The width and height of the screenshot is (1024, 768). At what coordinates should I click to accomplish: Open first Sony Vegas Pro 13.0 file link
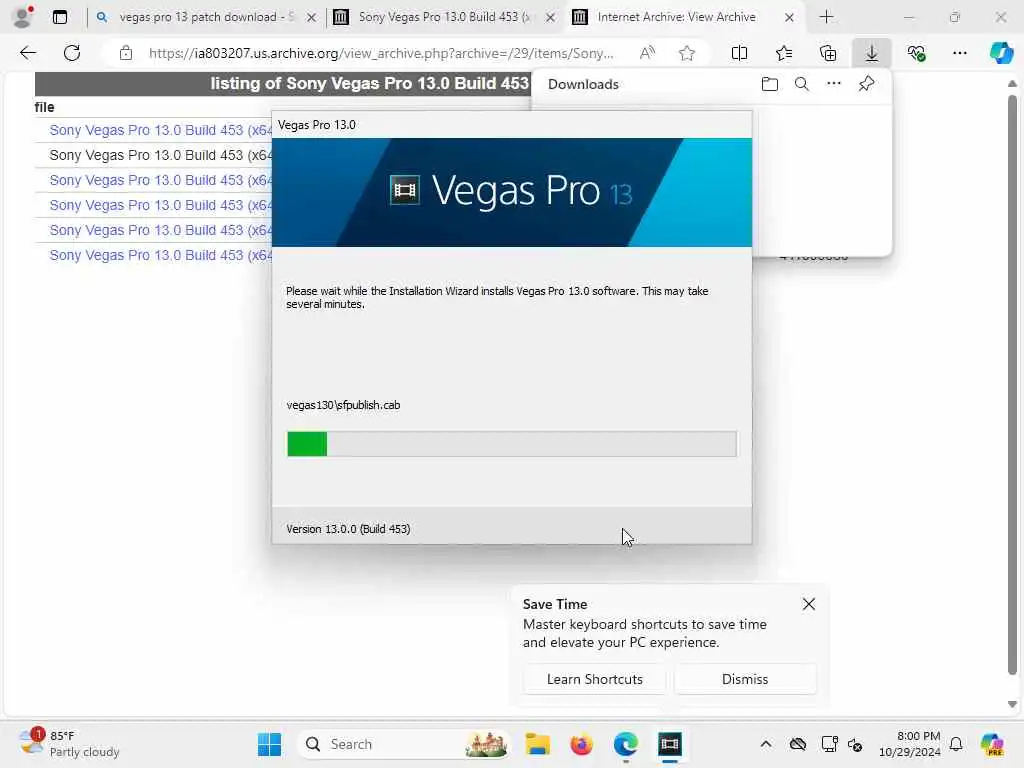[161, 130]
